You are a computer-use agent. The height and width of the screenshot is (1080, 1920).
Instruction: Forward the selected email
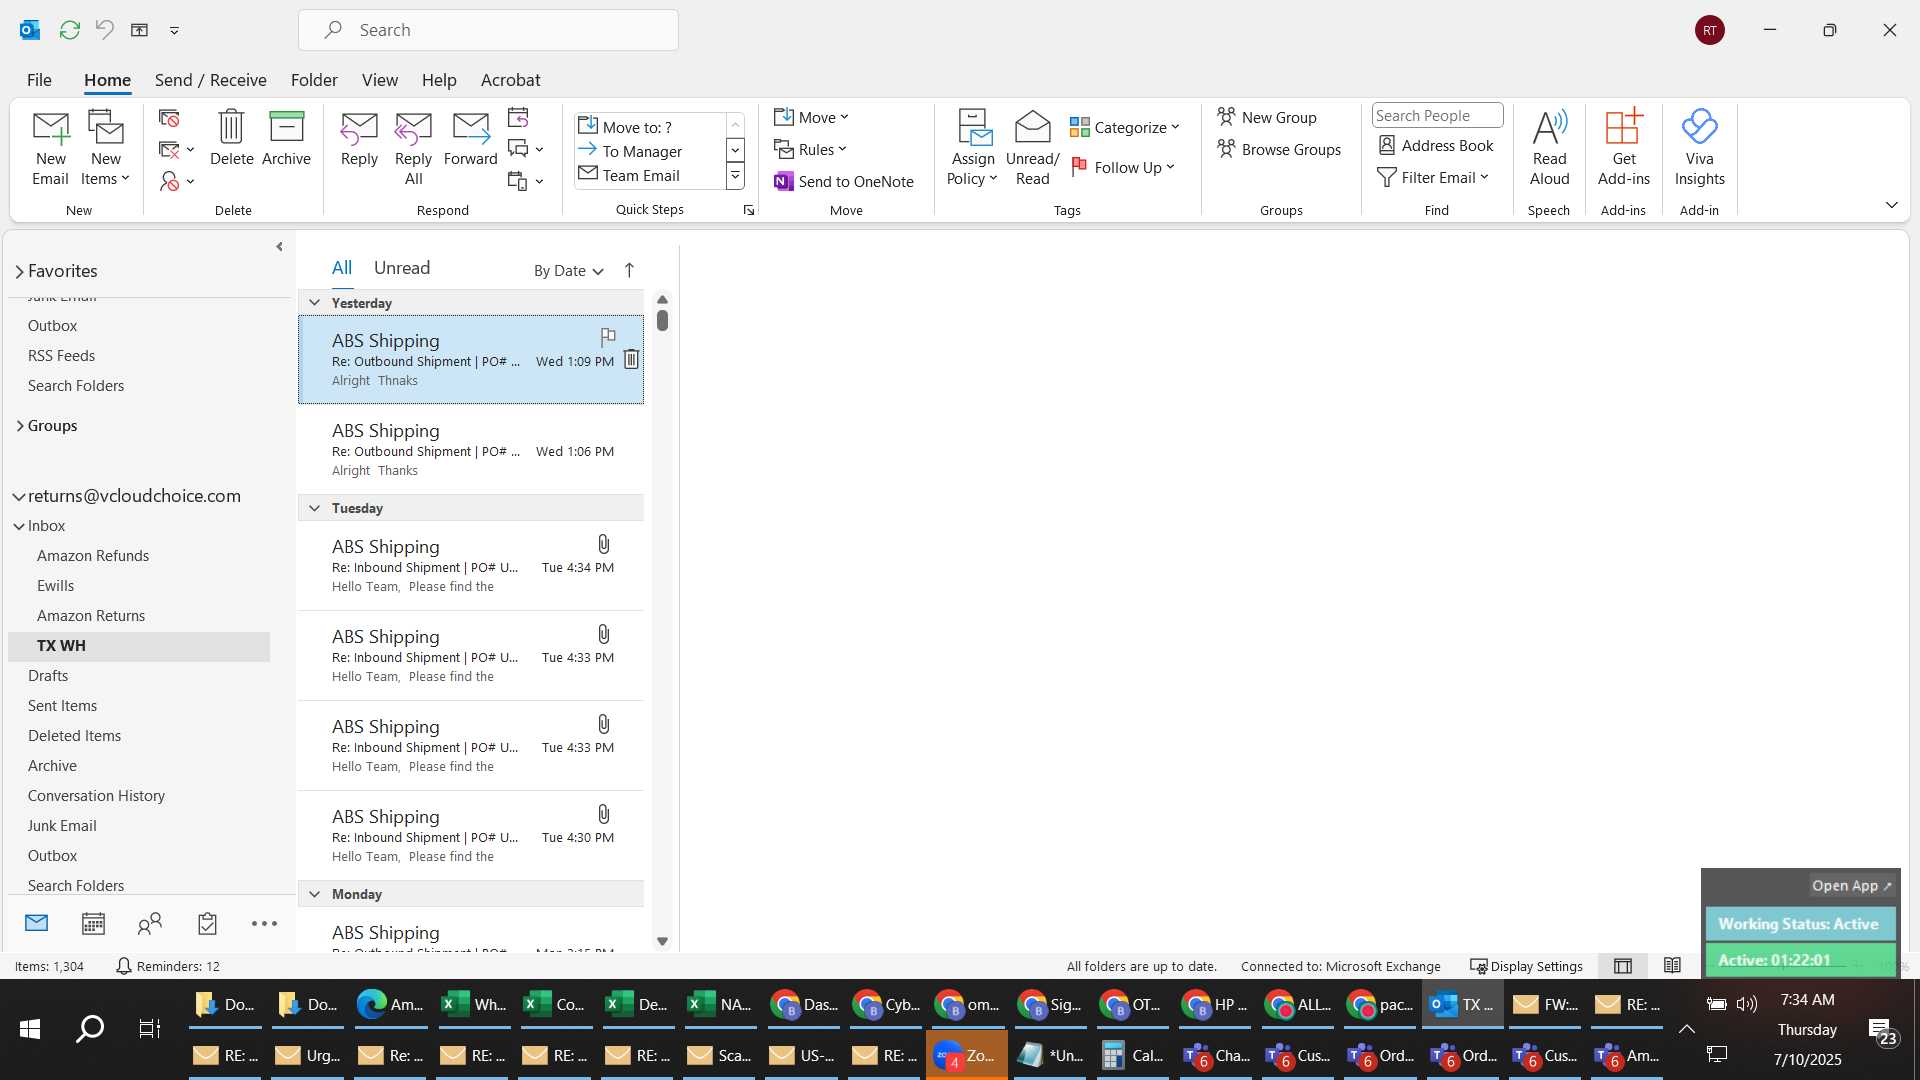[470, 138]
